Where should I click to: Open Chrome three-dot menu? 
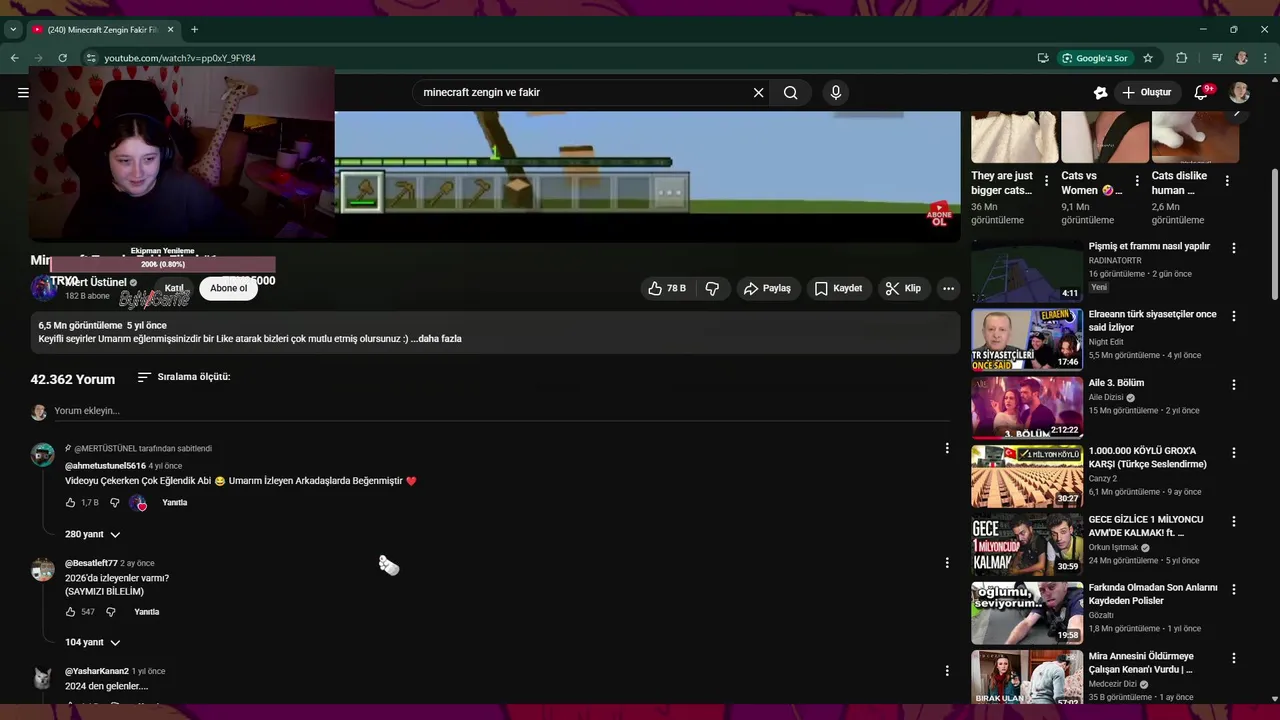1265,58
